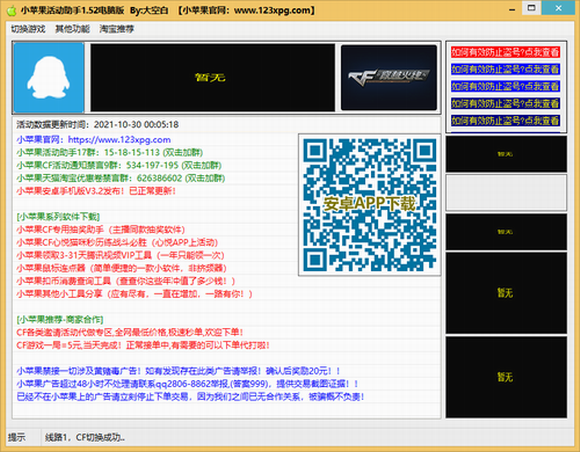Click the green apple title bar icon
The image size is (580, 452).
click(x=11, y=10)
